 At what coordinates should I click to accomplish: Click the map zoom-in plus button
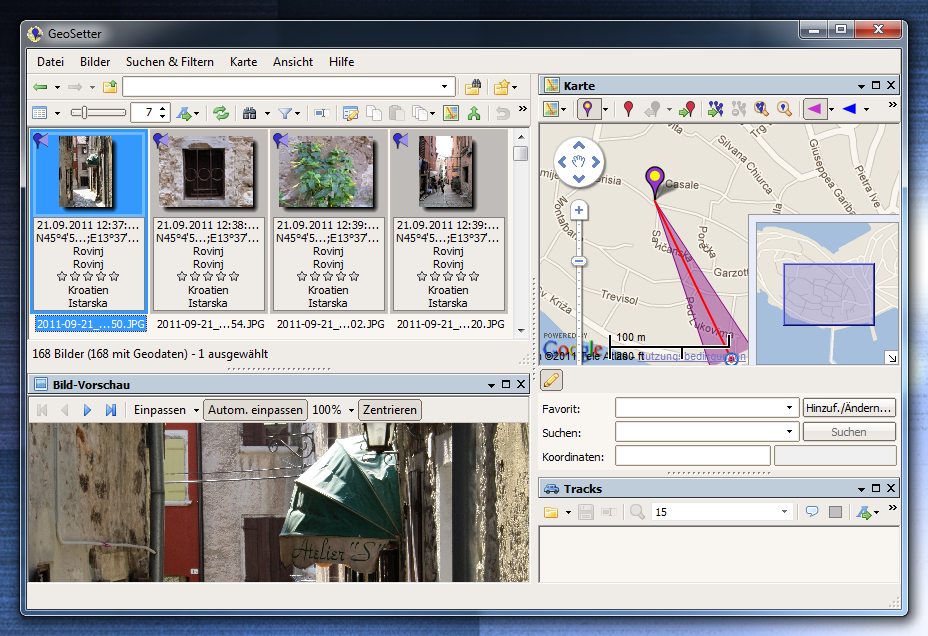[x=579, y=211]
